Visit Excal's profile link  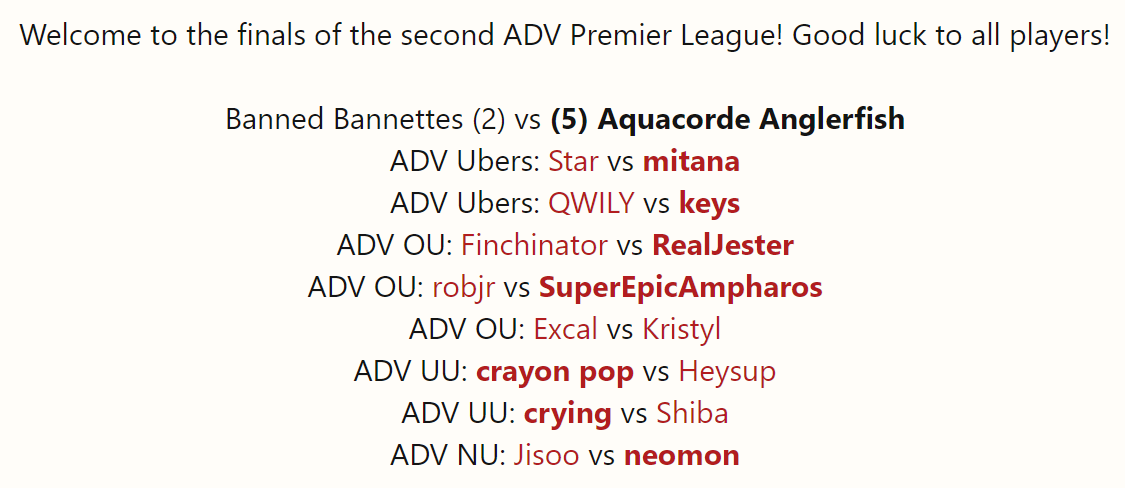(565, 330)
